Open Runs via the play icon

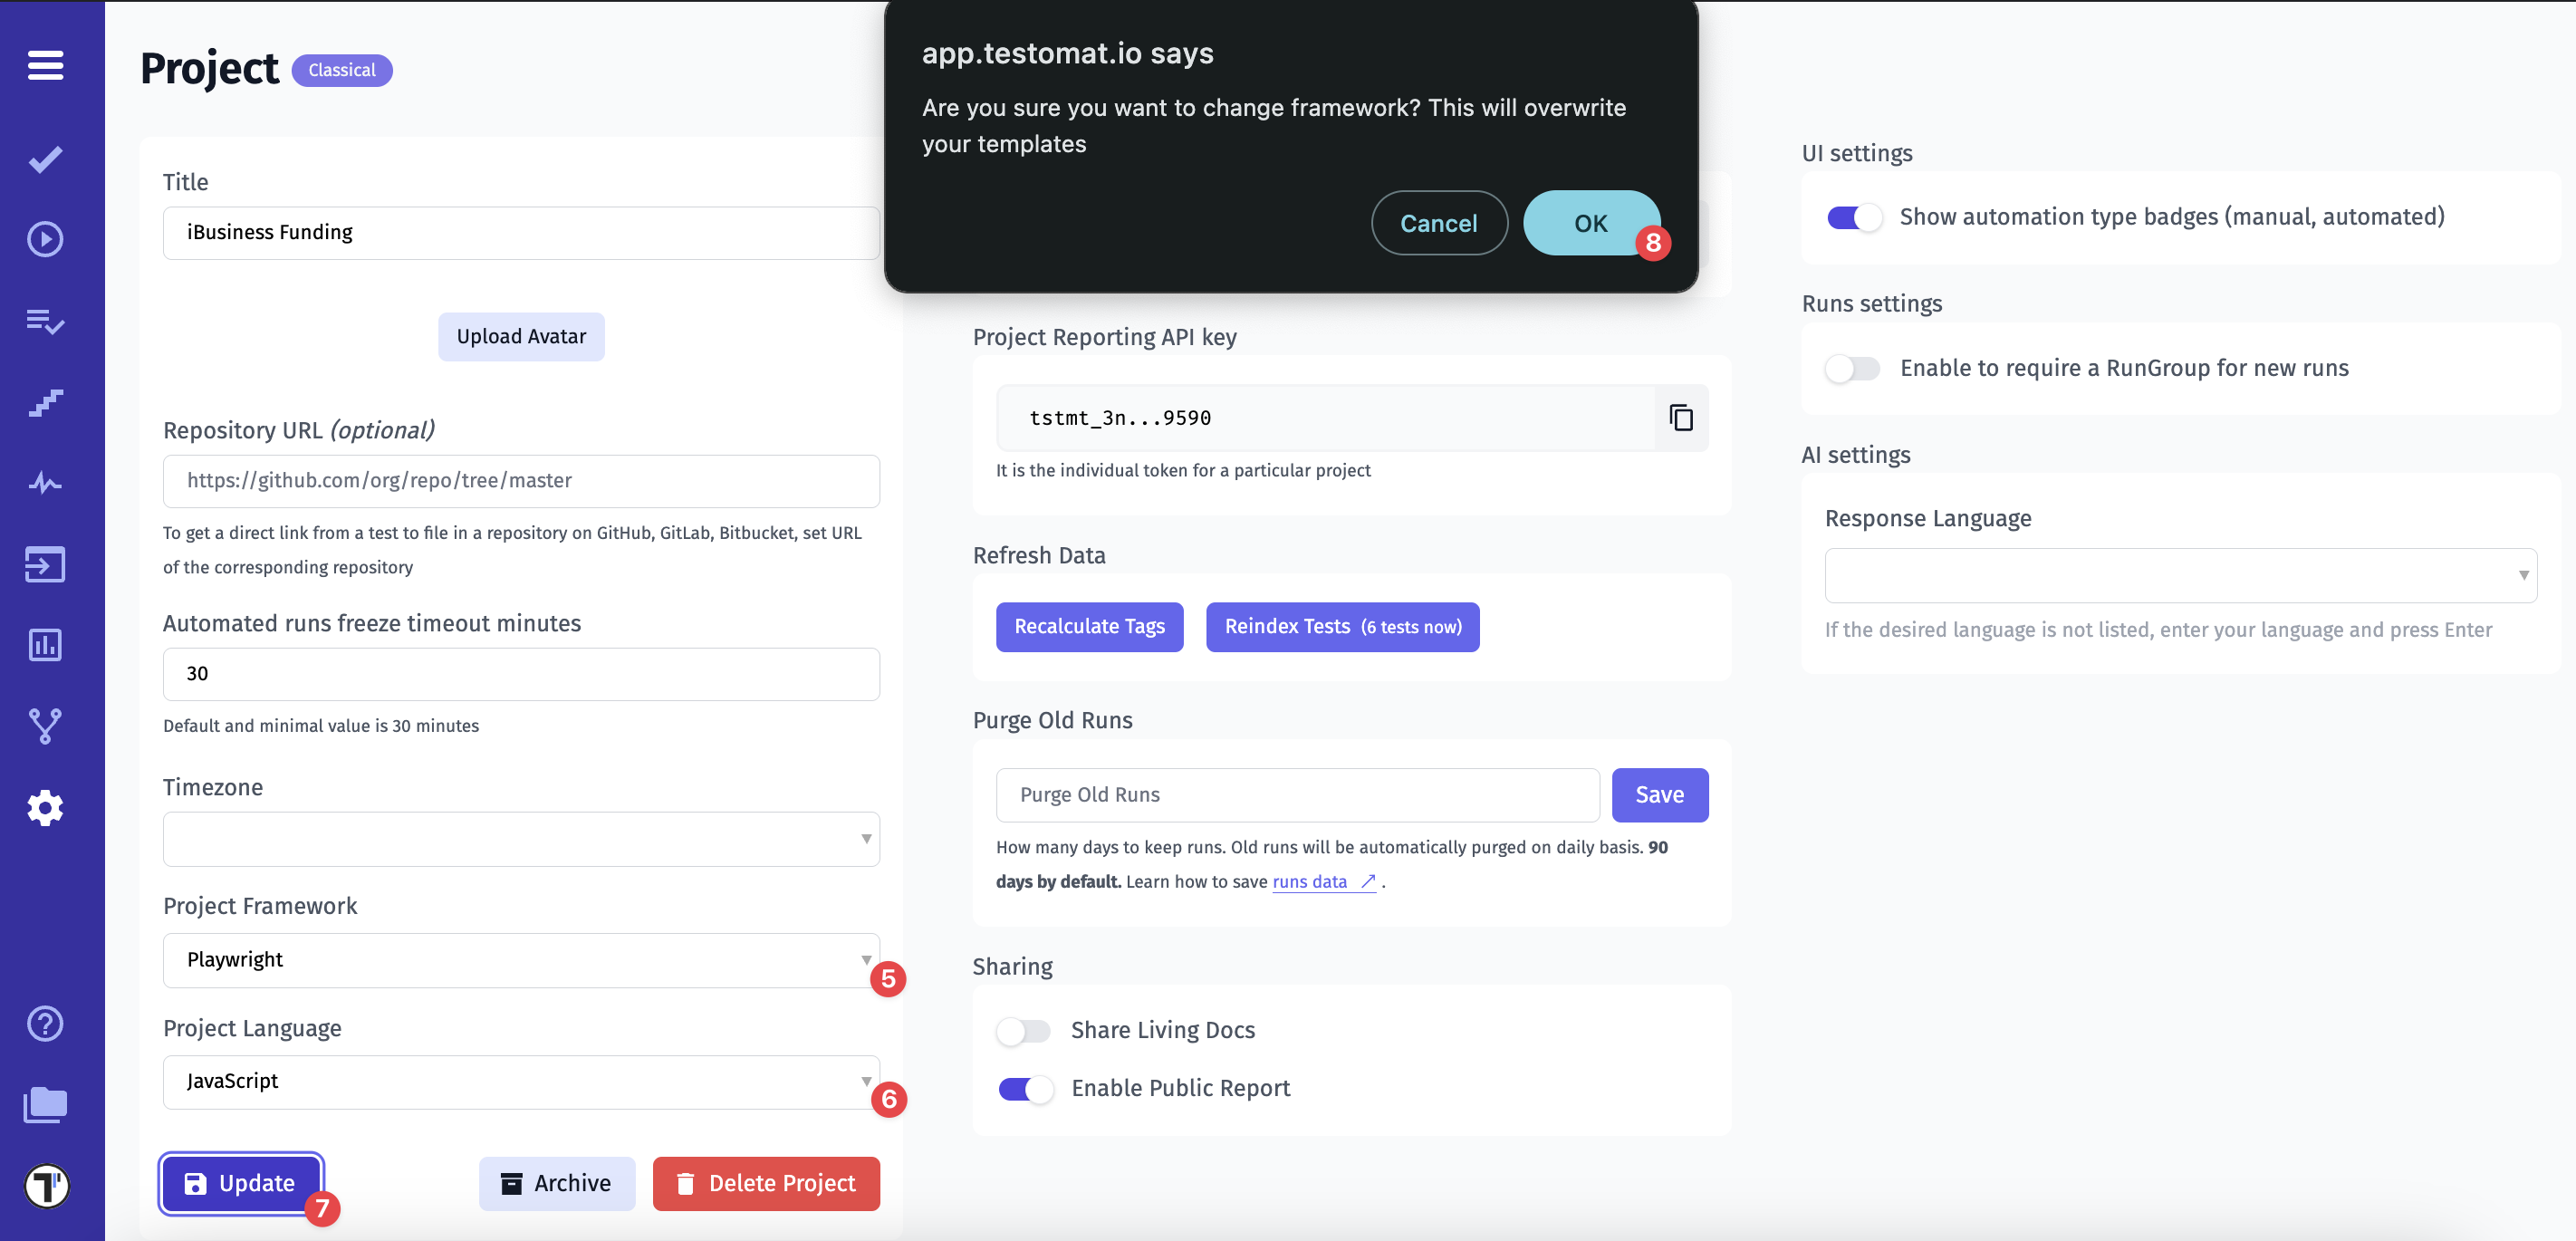click(x=44, y=239)
